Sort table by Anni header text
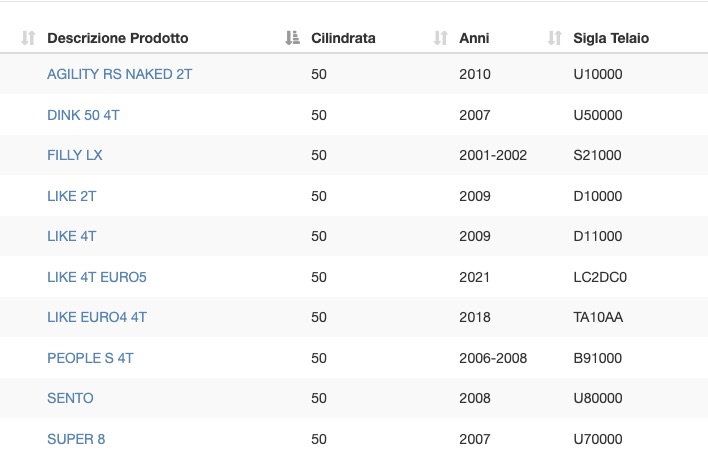708x465 pixels. [474, 38]
